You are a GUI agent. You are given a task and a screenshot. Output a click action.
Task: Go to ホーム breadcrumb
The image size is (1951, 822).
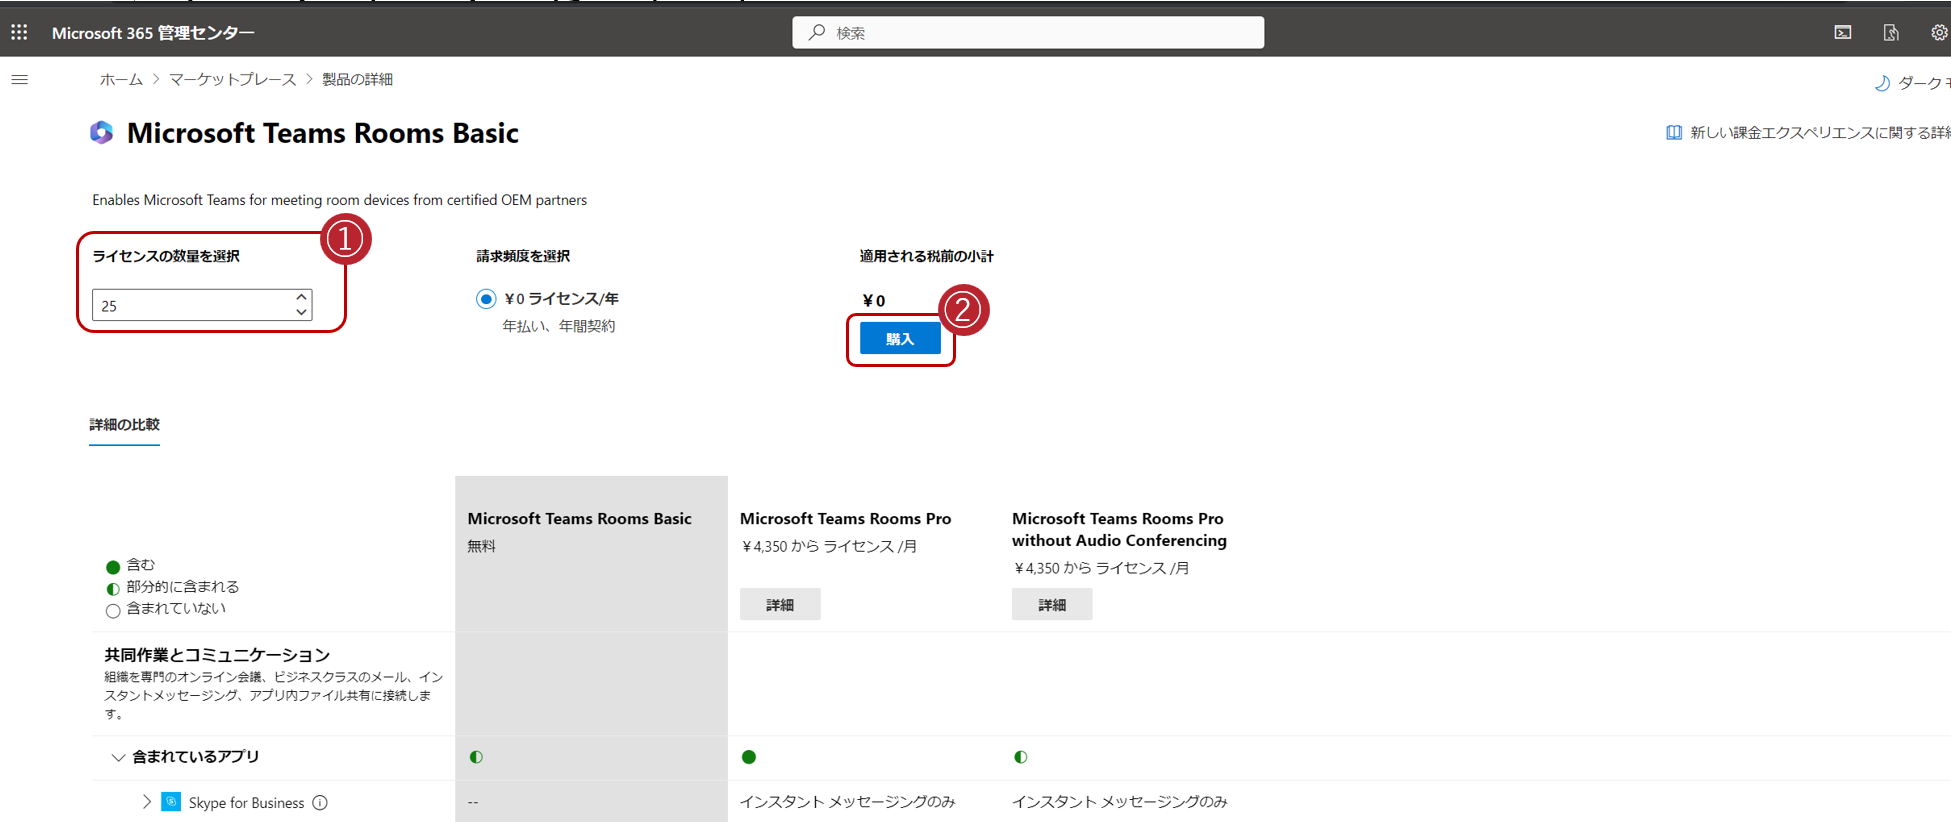121,80
